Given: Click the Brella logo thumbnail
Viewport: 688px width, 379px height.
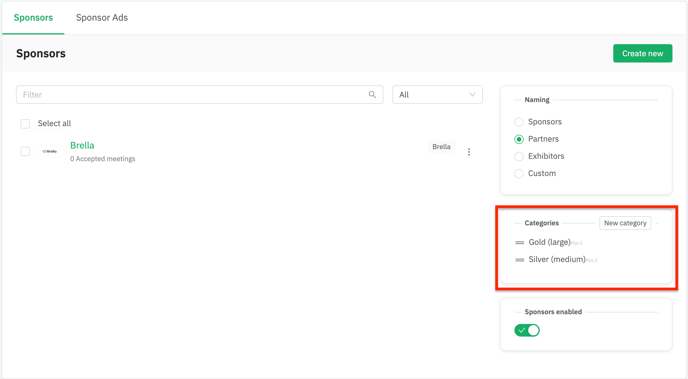Looking at the screenshot, I should tap(50, 151).
